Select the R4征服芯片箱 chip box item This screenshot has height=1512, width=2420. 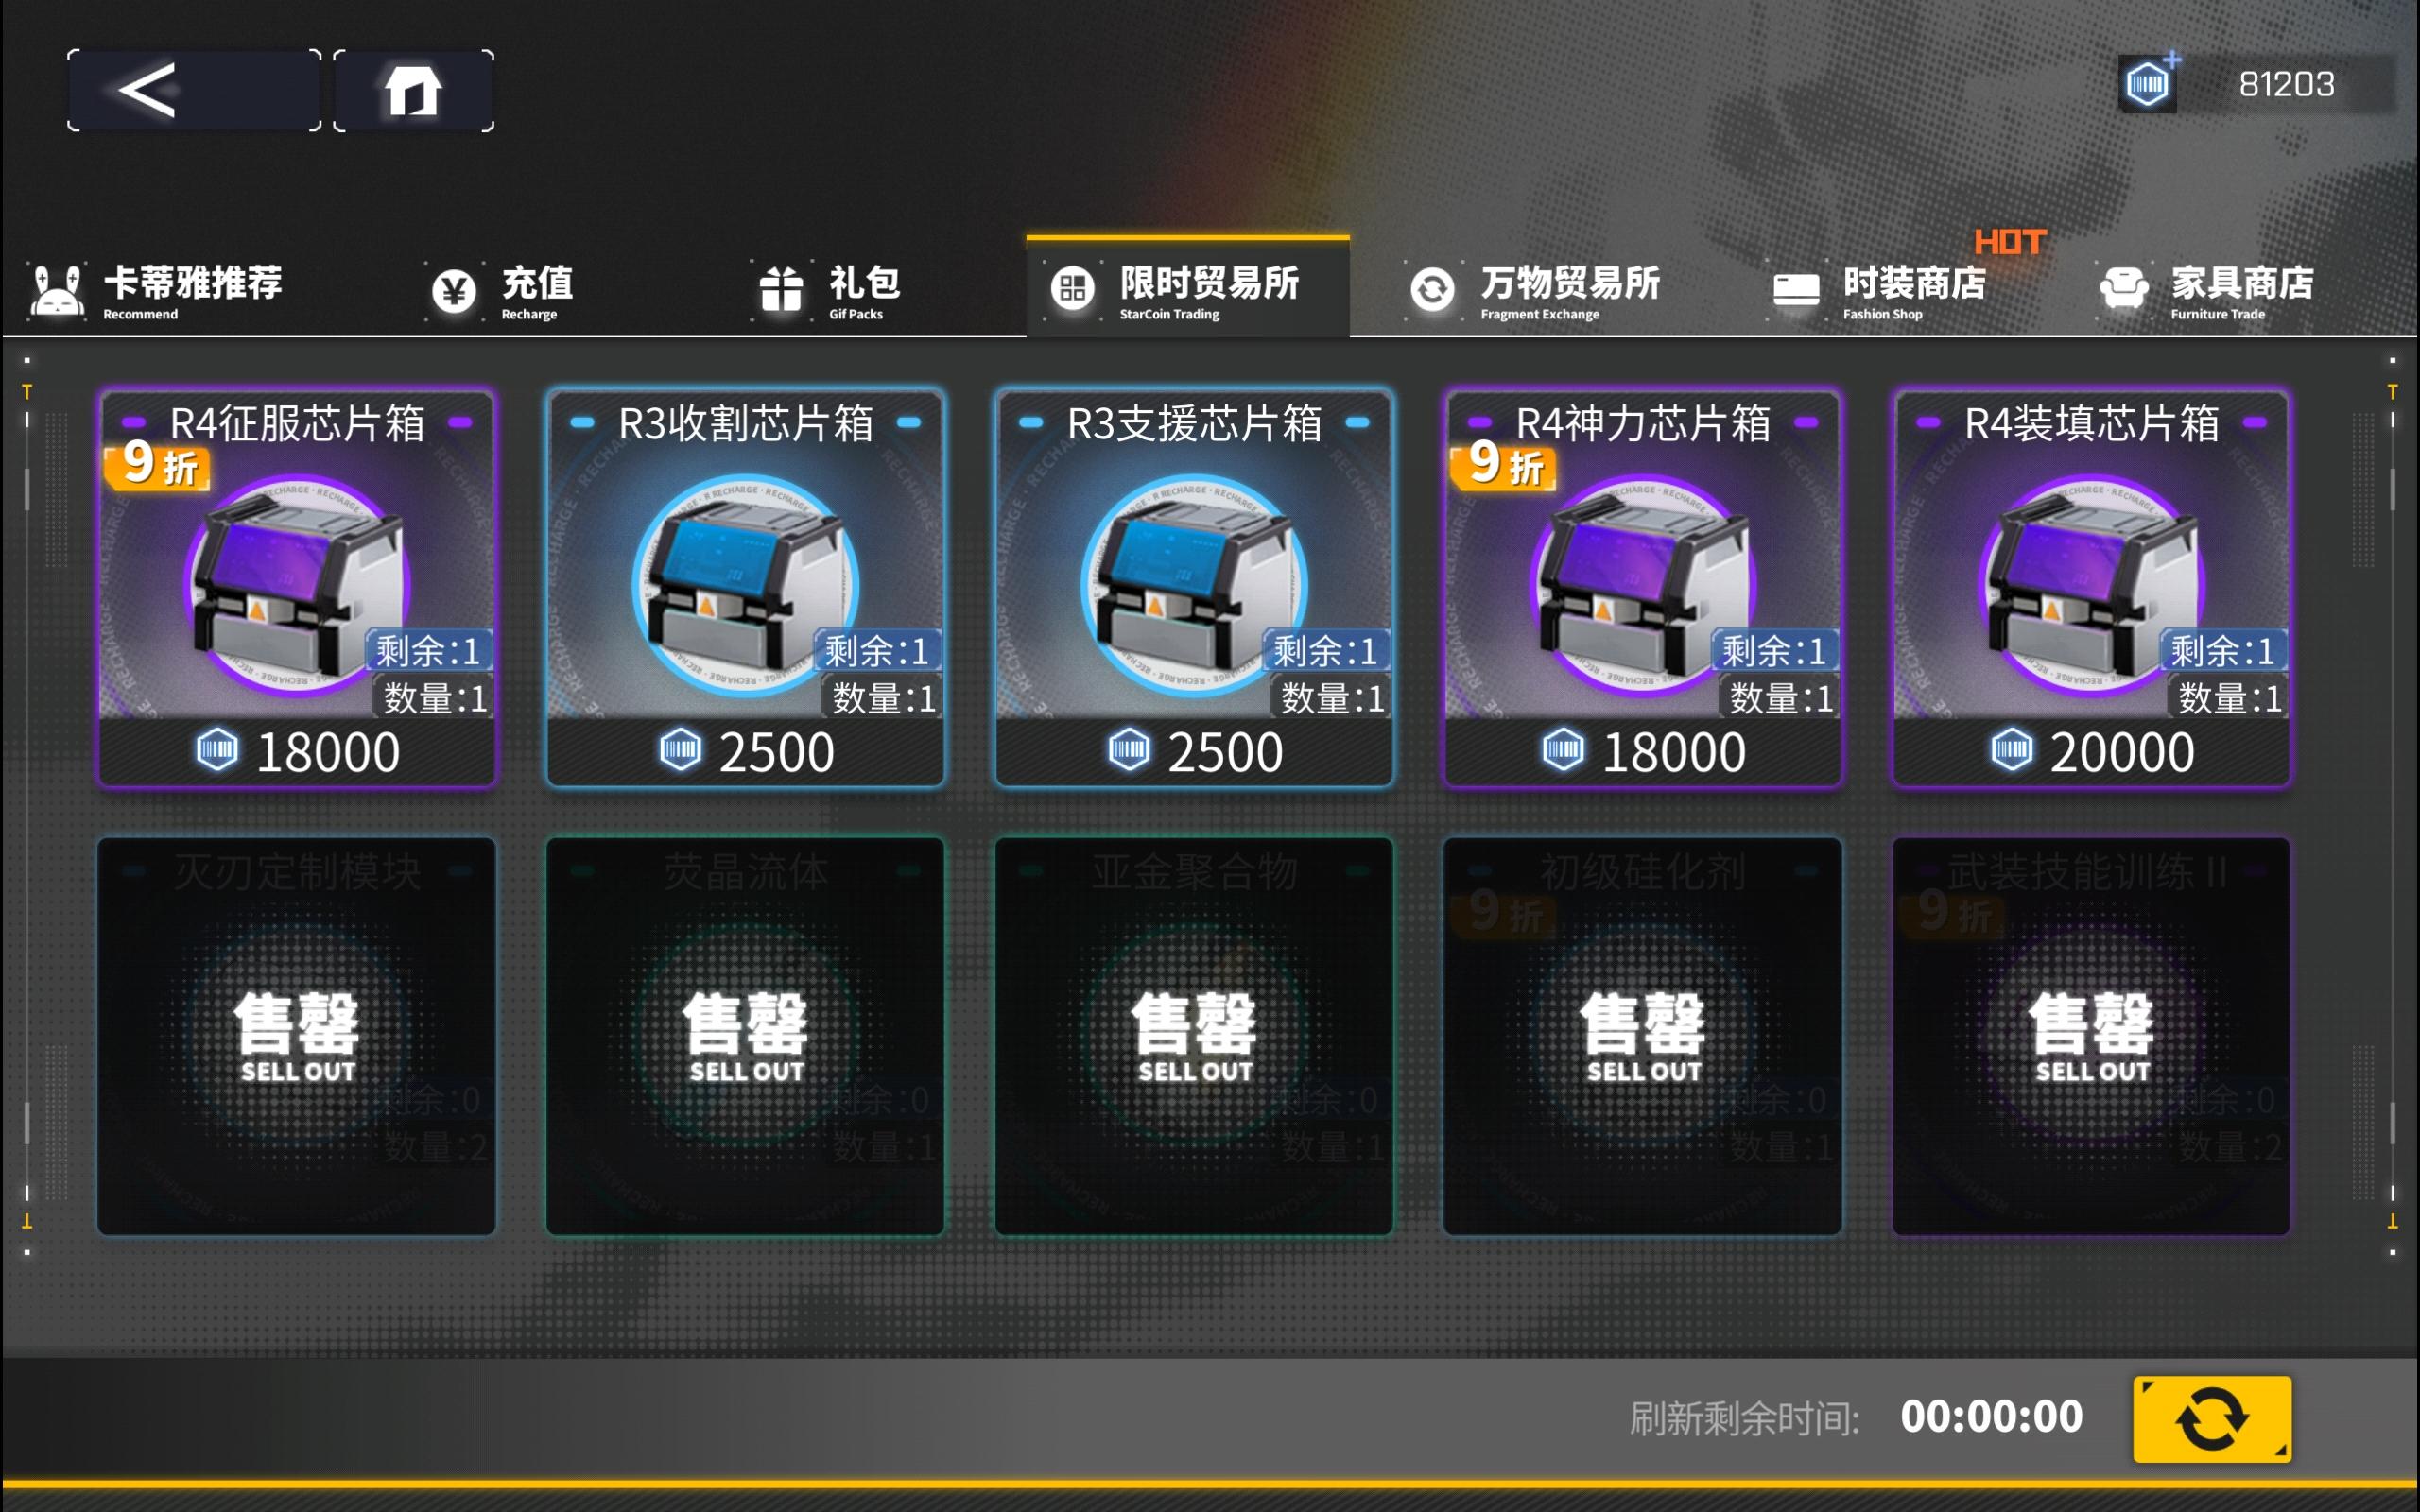click(297, 588)
